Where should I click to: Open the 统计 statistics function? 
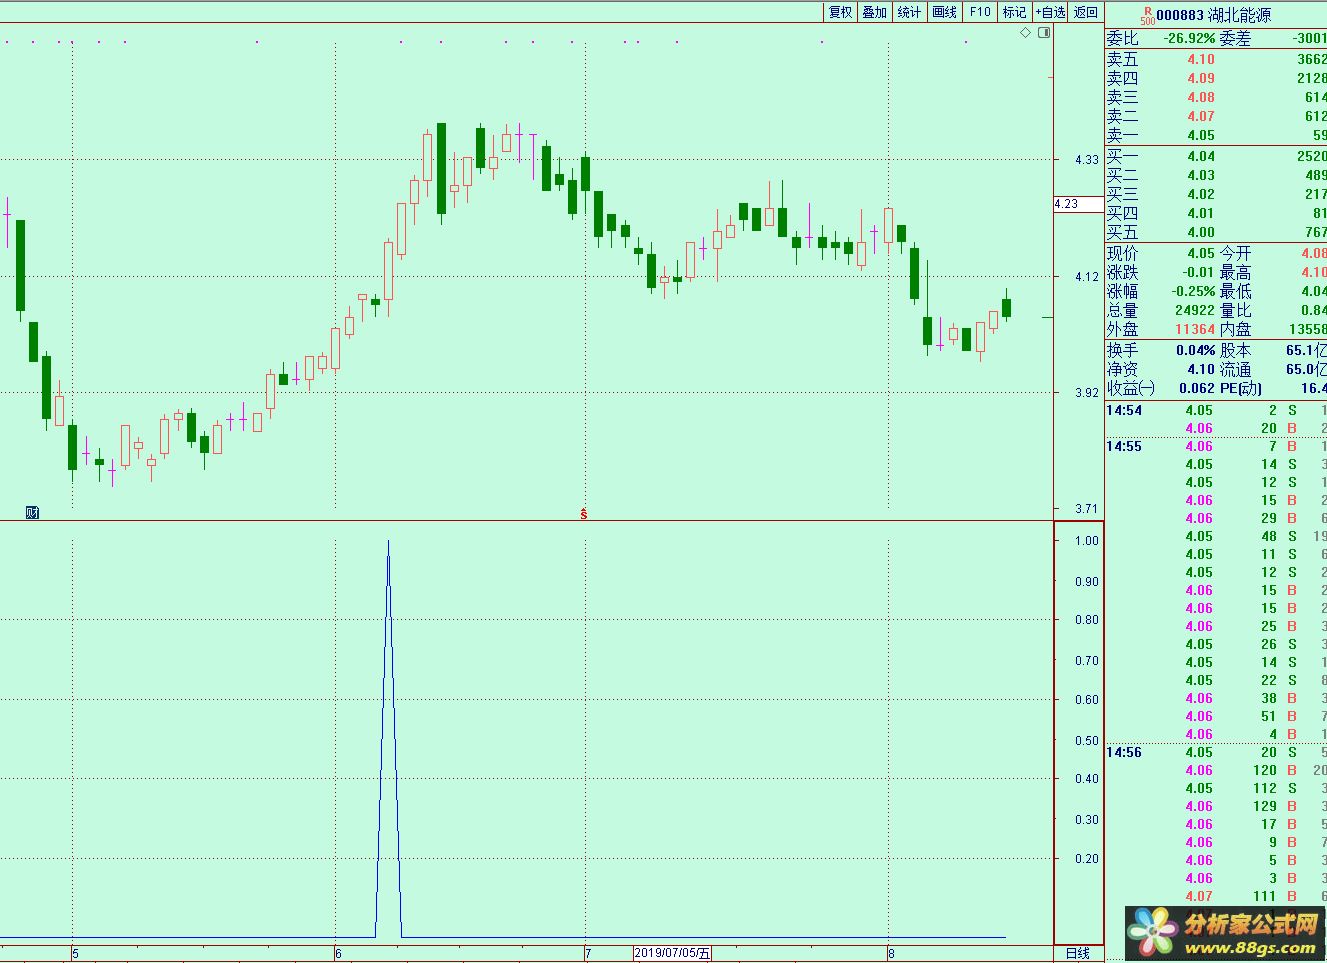pyautogui.click(x=909, y=12)
